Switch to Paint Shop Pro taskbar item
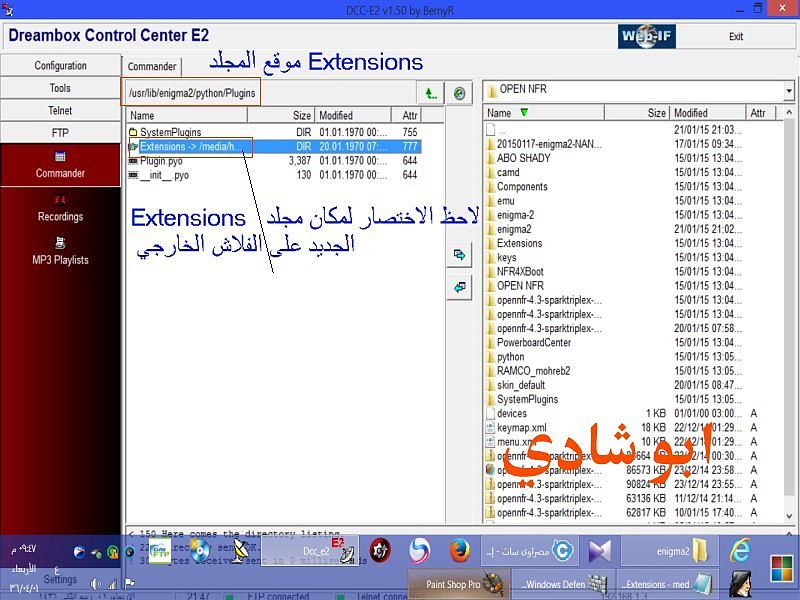 coord(457,584)
